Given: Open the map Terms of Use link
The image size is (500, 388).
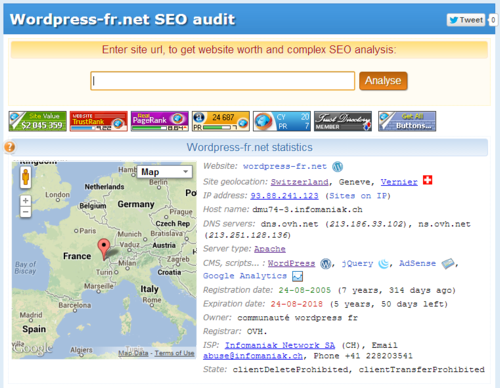Looking at the screenshot, I should 174,353.
